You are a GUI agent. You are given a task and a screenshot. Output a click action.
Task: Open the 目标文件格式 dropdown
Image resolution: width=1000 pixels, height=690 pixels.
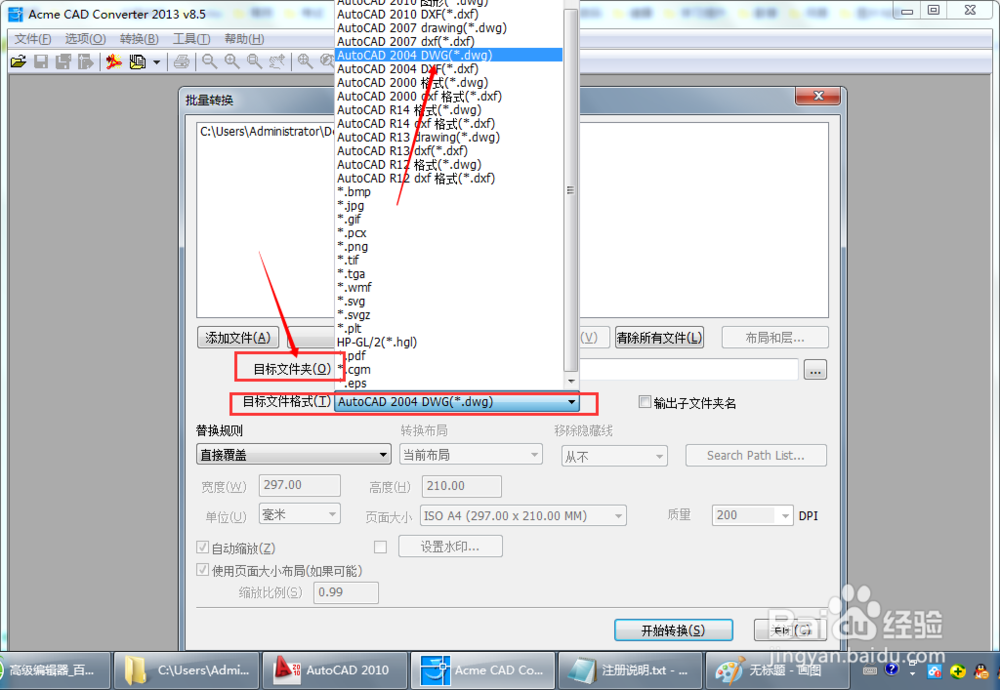572,401
